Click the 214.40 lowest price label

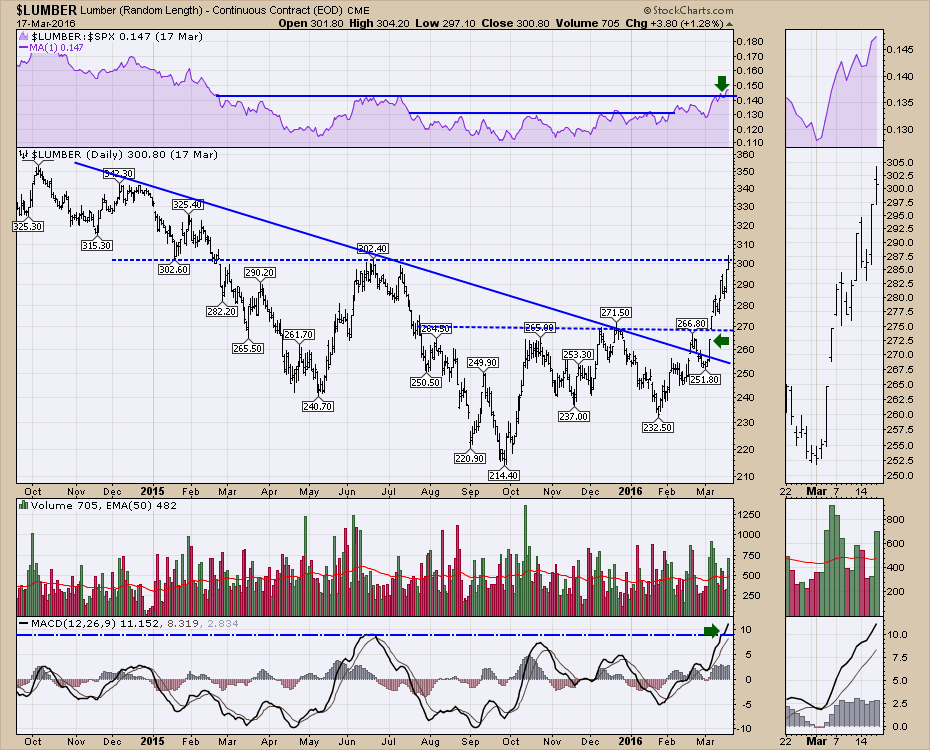504,475
